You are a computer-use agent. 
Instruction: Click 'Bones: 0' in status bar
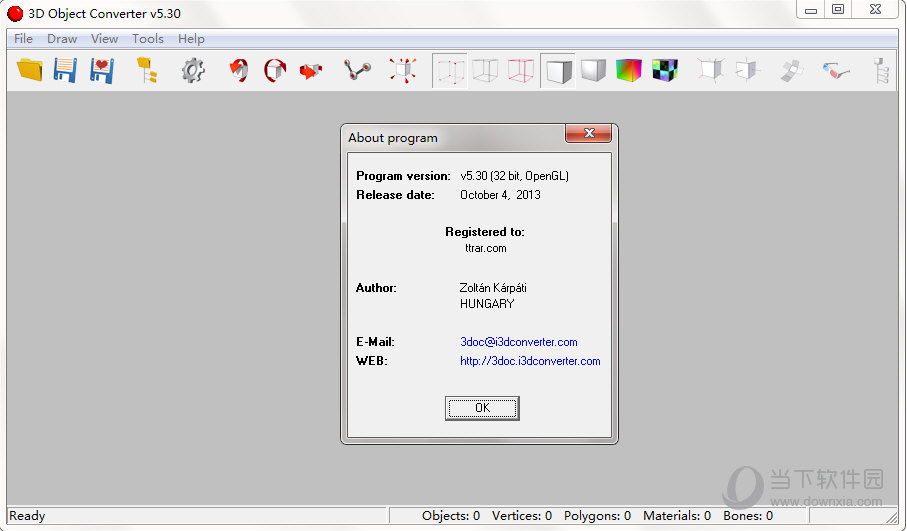pos(748,515)
